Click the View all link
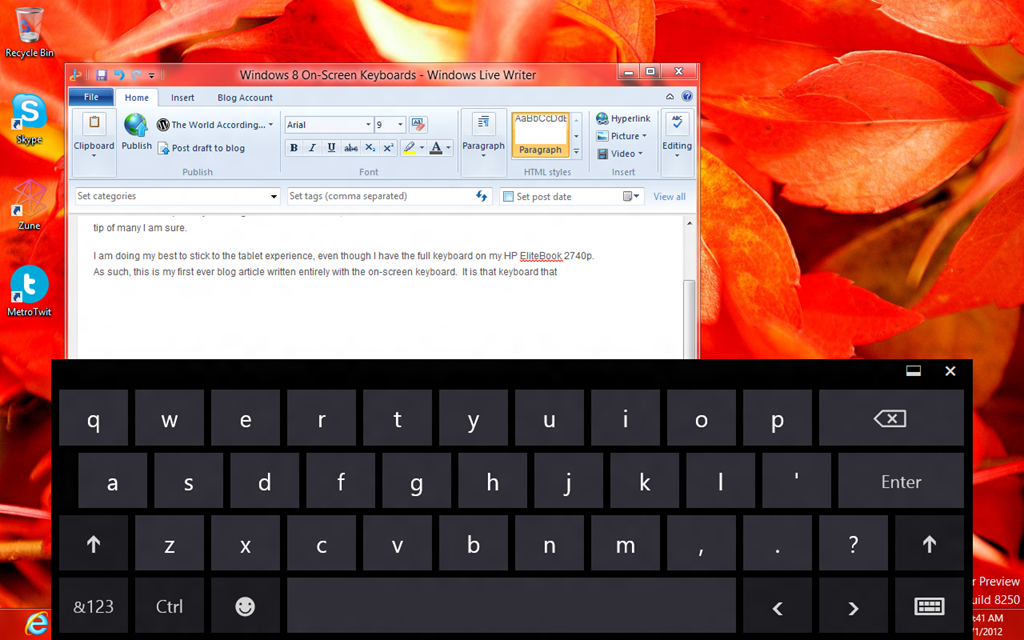Screen dimensions: 1024x640 pyautogui.click(x=669, y=197)
